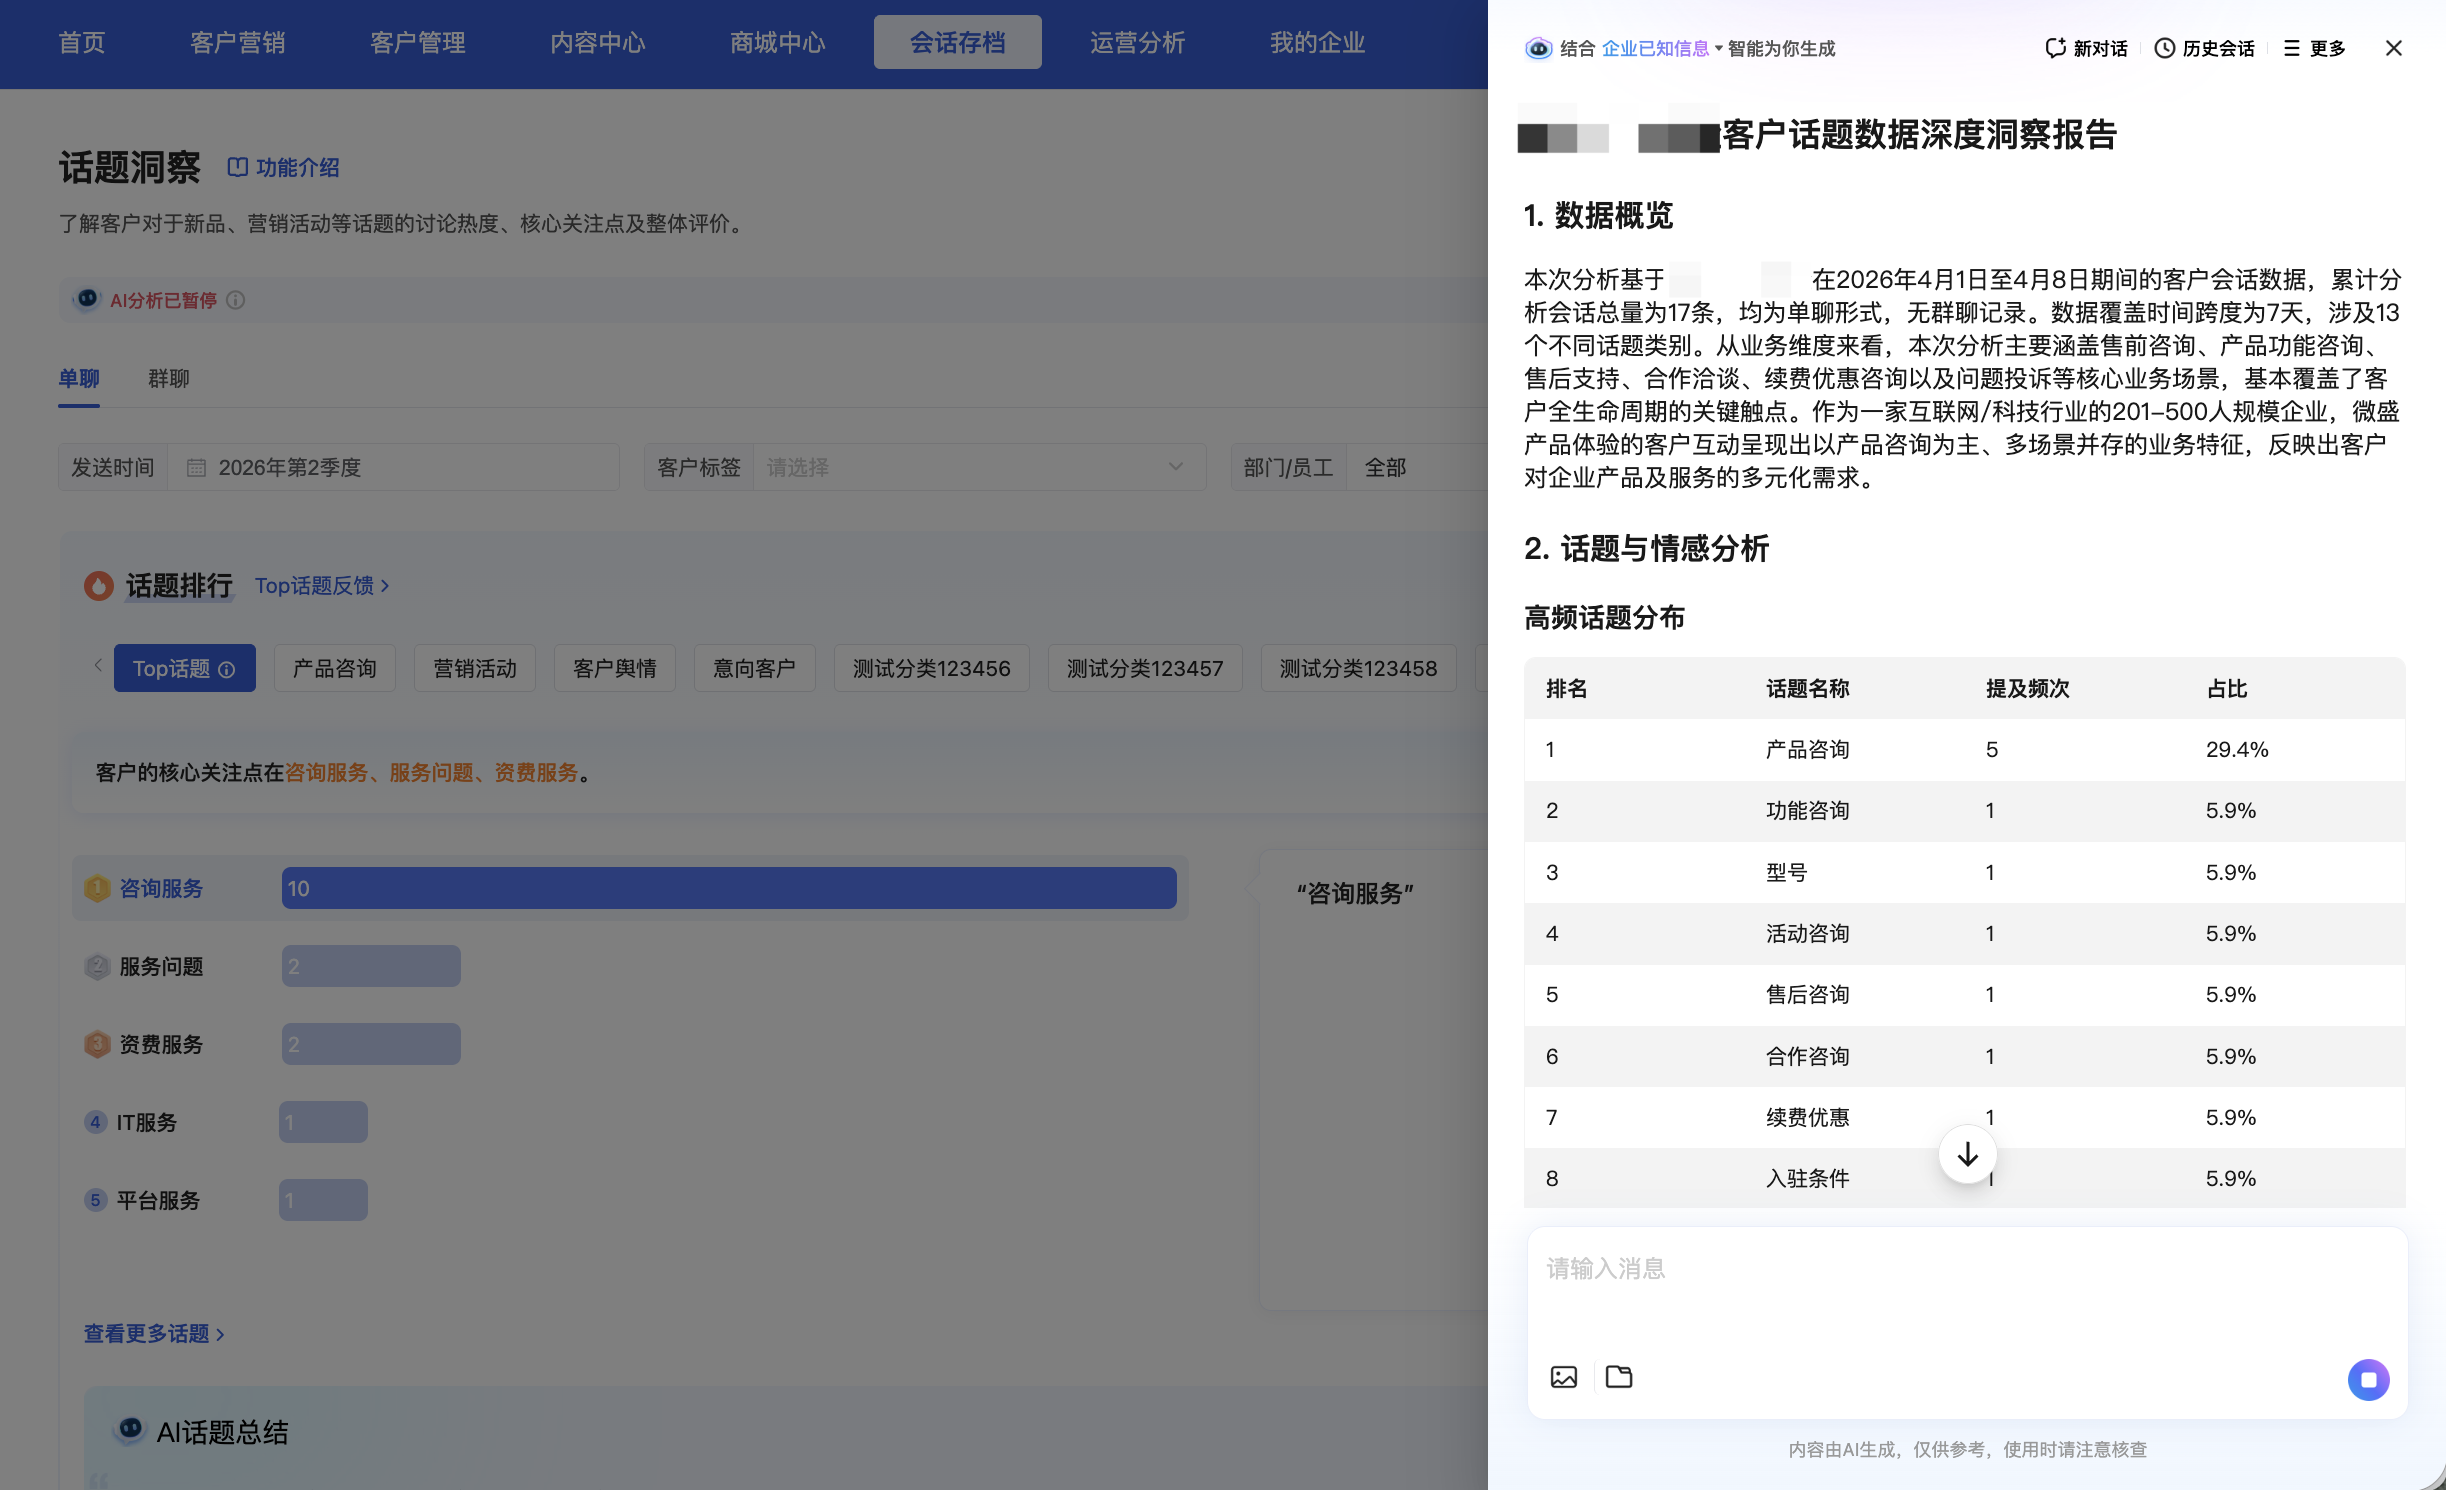Click 查看更多话题 link
2446x1490 pixels.
(x=154, y=1334)
